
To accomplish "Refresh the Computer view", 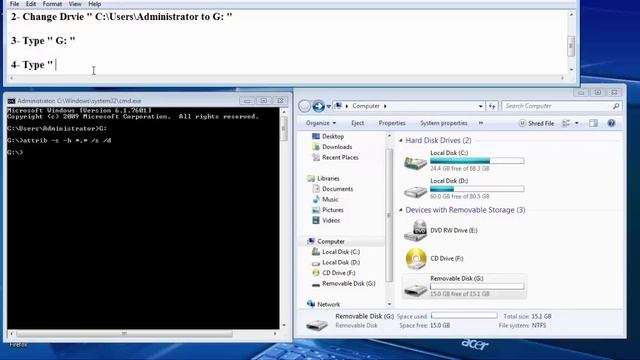I will pyautogui.click(x=492, y=107).
